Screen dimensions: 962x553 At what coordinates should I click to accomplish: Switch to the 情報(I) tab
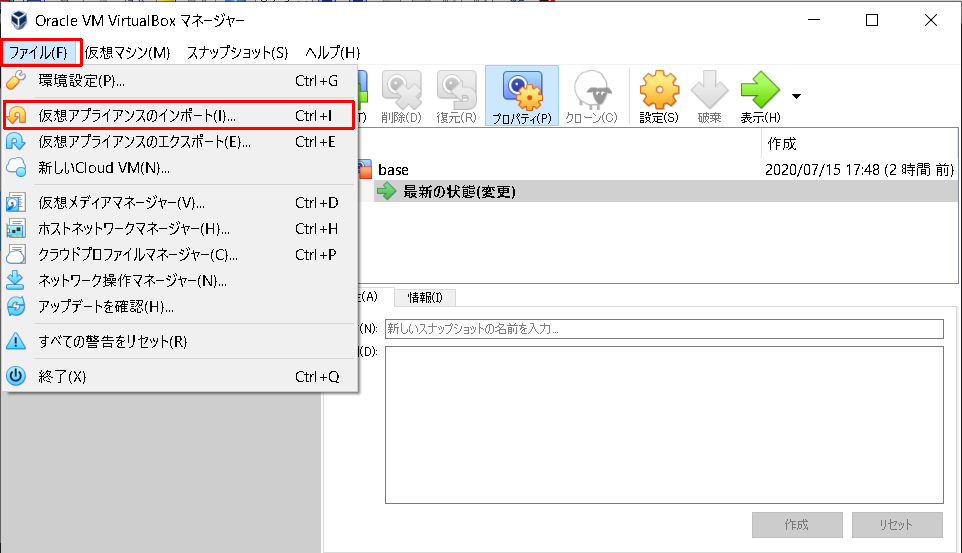tap(425, 298)
